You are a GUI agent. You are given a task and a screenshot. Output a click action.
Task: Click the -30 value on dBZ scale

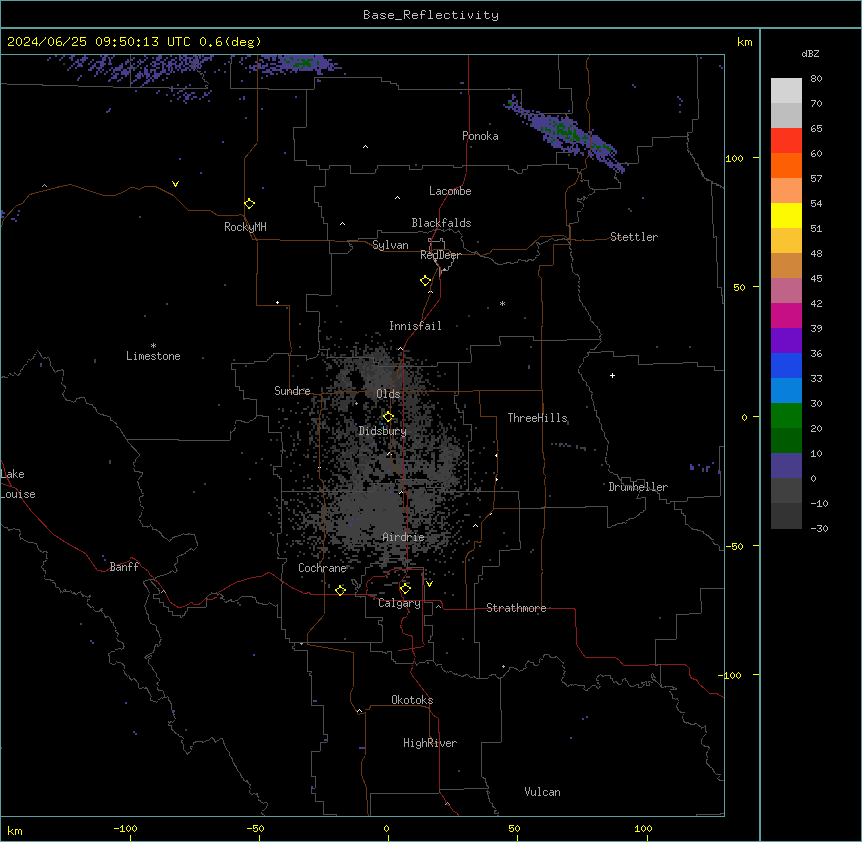point(819,528)
